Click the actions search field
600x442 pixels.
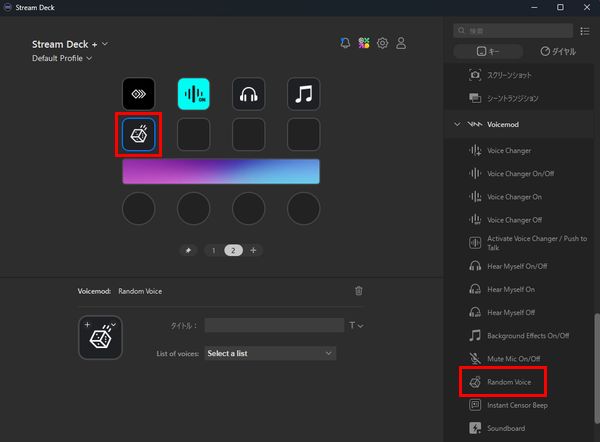513,31
